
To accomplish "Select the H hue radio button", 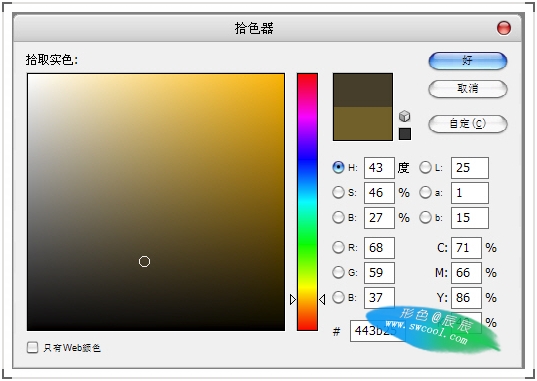I will (338, 167).
